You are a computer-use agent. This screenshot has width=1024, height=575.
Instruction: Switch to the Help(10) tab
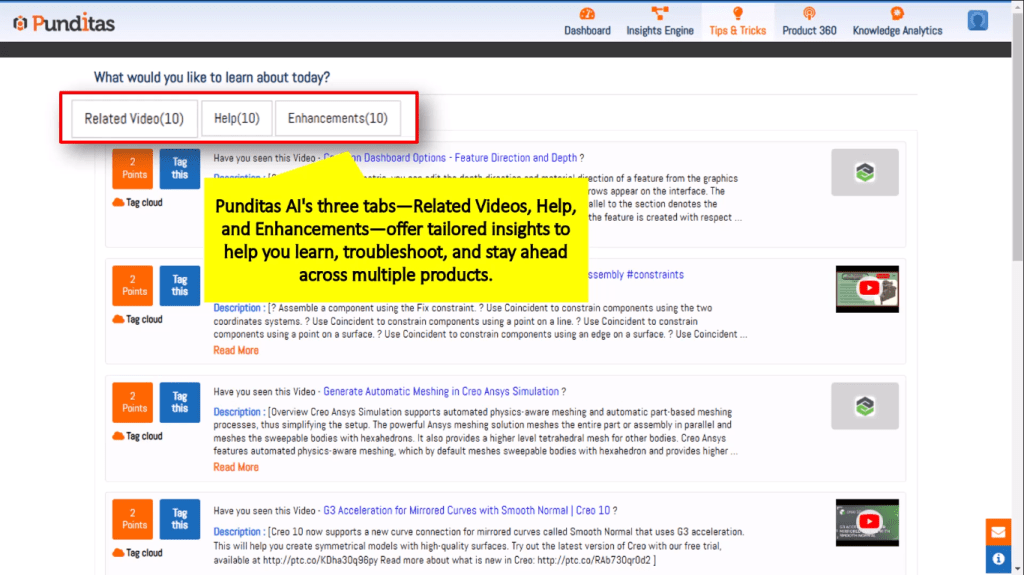point(237,118)
